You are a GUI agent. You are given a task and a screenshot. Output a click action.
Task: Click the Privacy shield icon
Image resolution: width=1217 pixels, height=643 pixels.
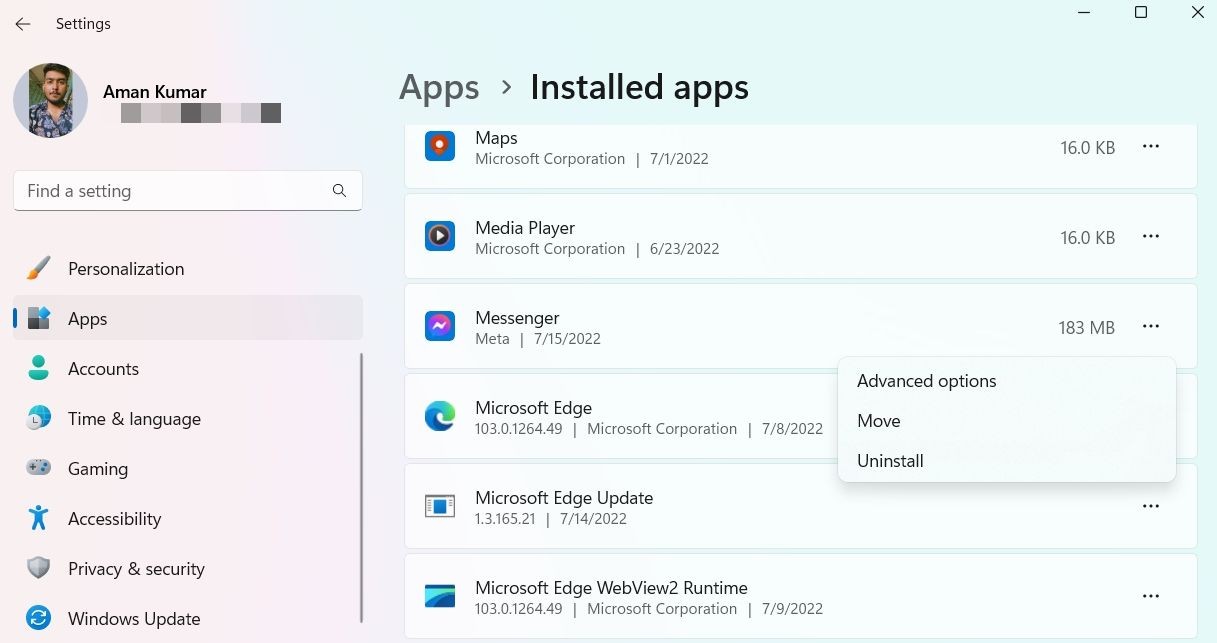click(x=39, y=568)
